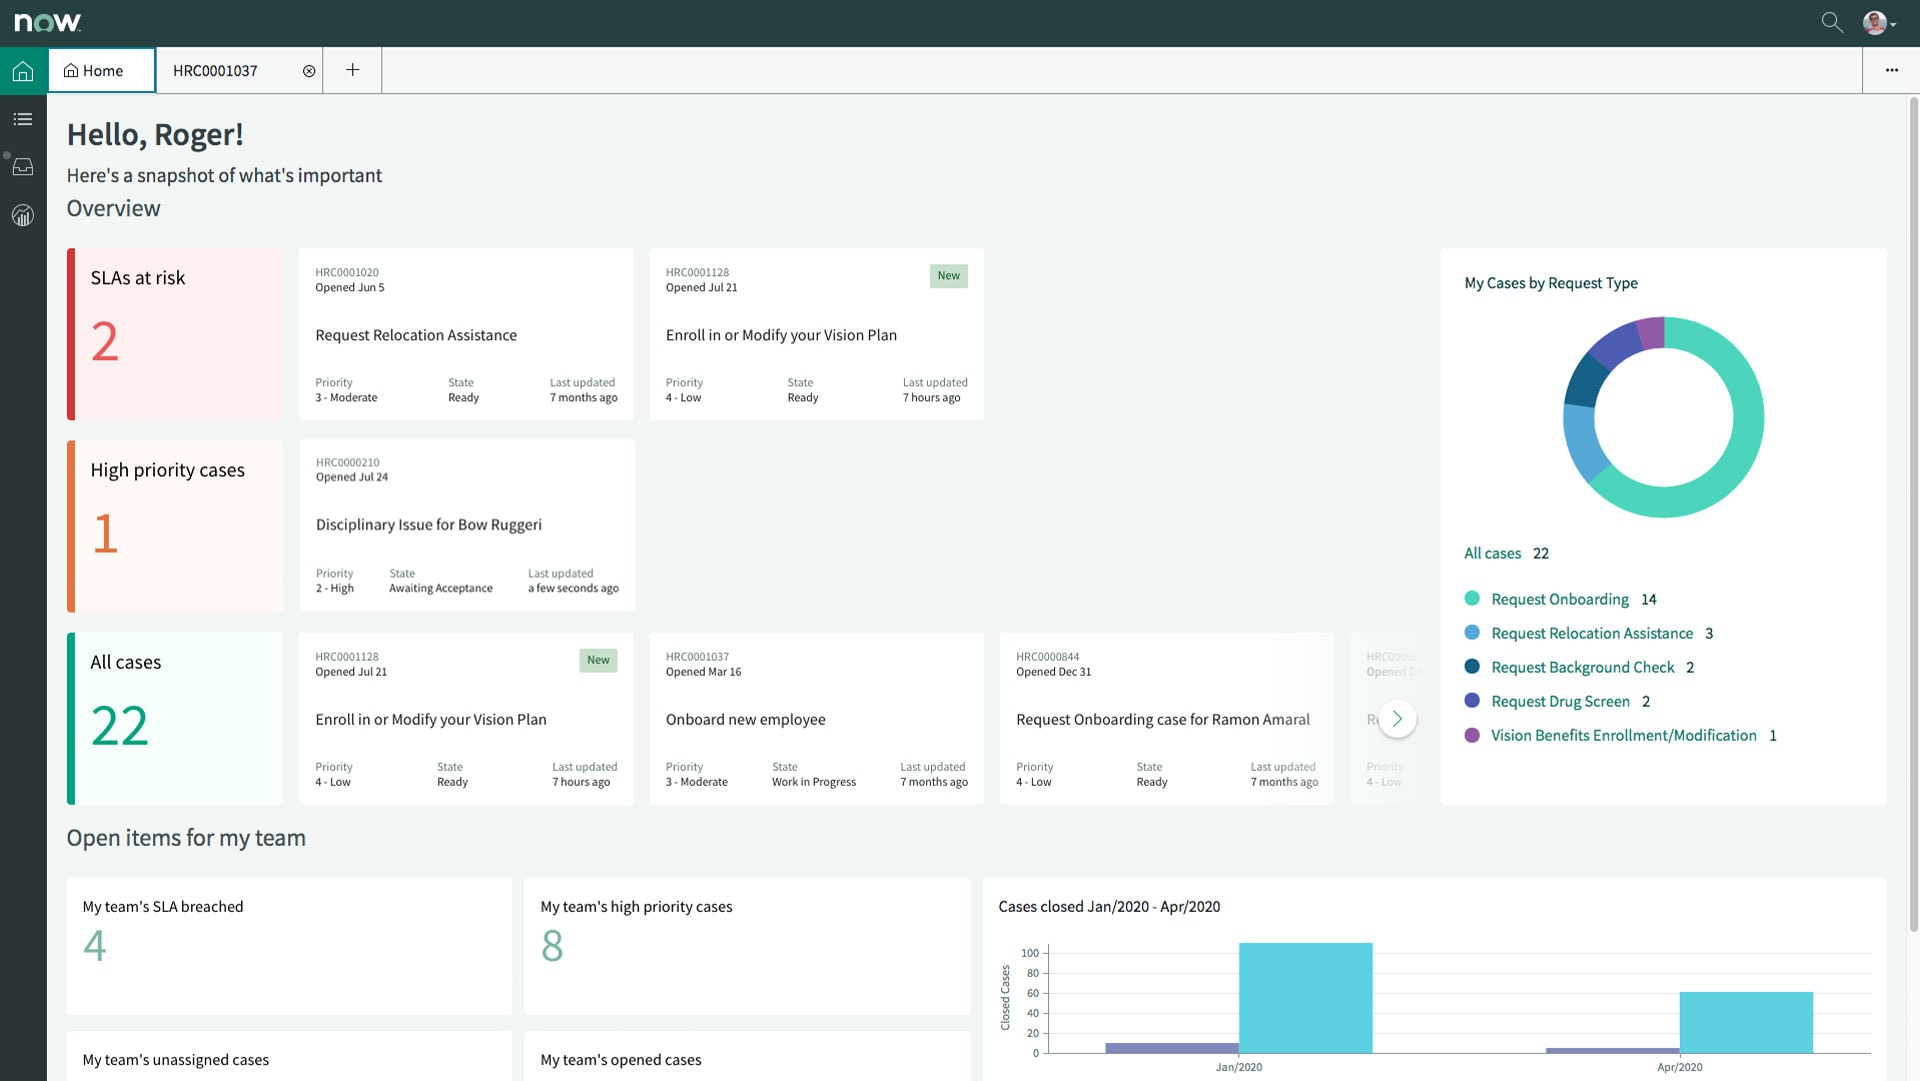Click the Request Relocation Assistance legend link

click(1589, 633)
